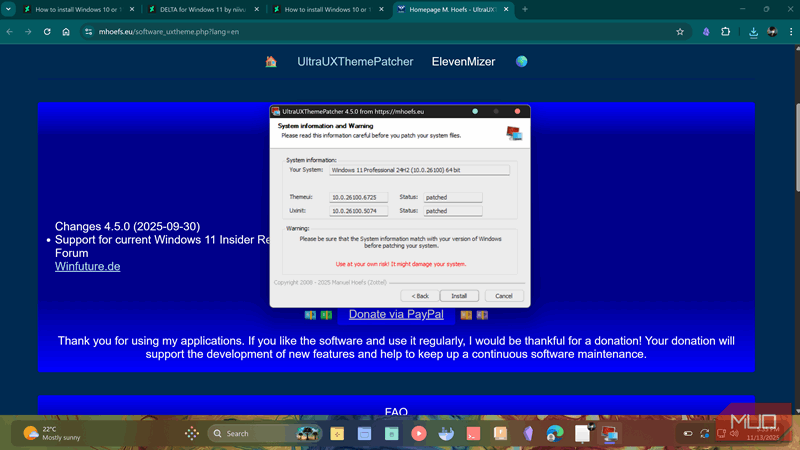Click the Install button in the patcher dialog
This screenshot has height=450, width=800.
pos(459,296)
